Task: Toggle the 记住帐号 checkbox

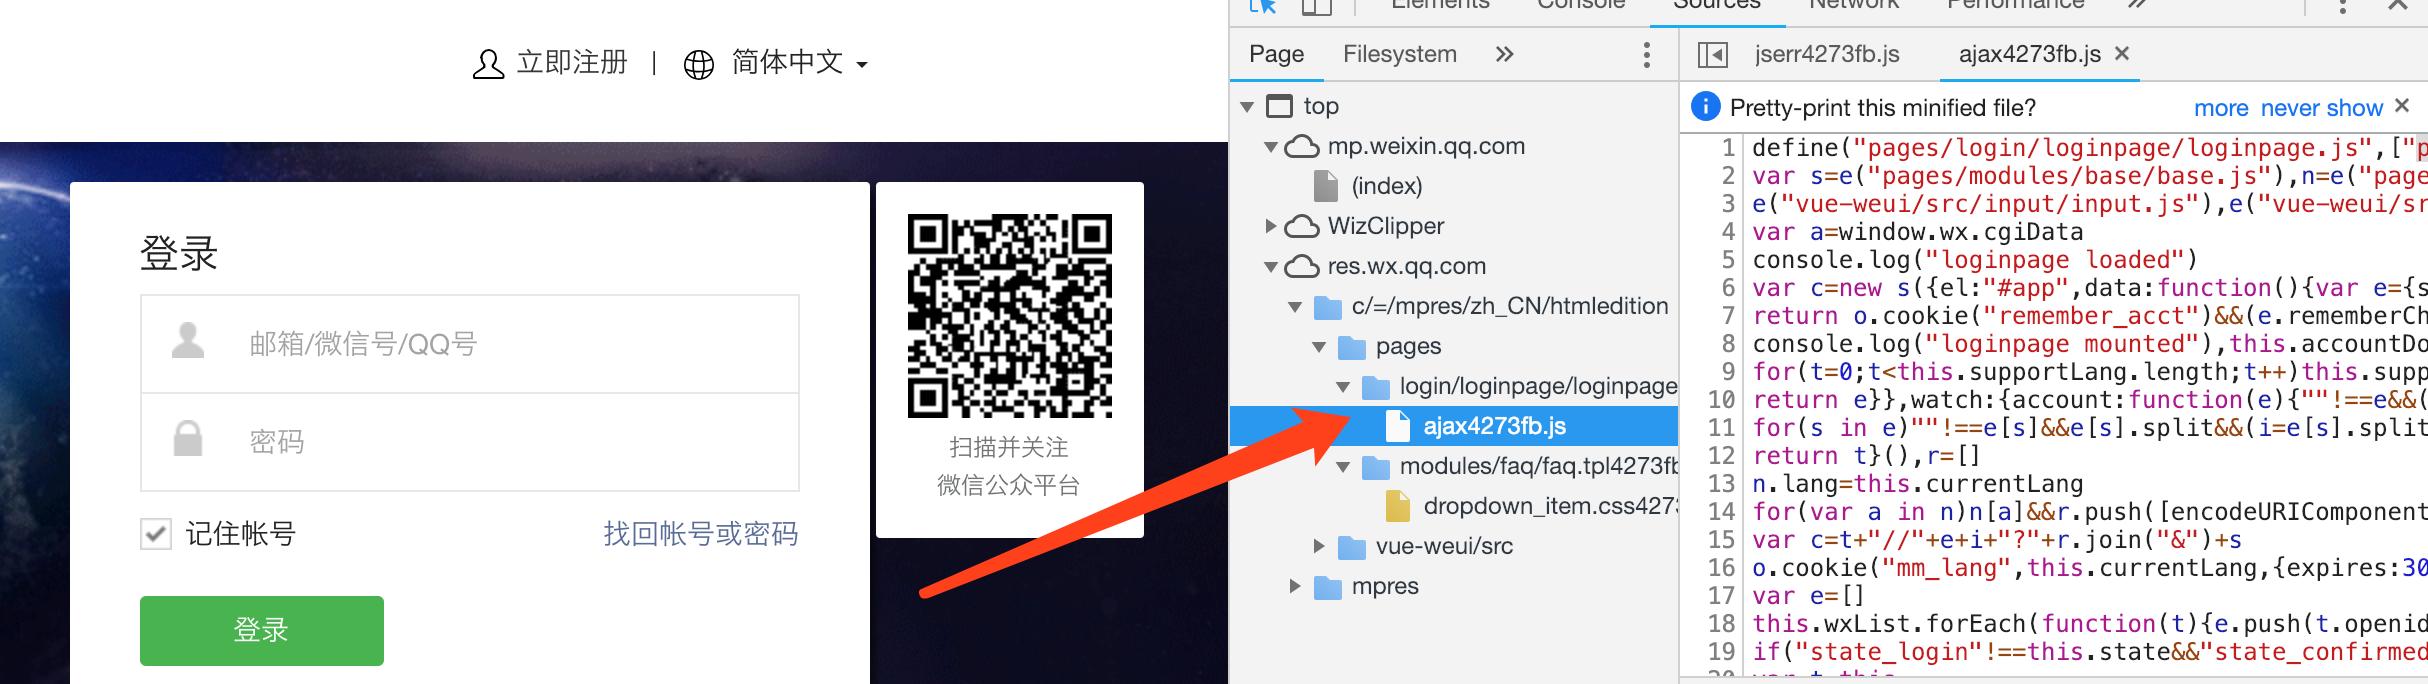Action: 155,534
